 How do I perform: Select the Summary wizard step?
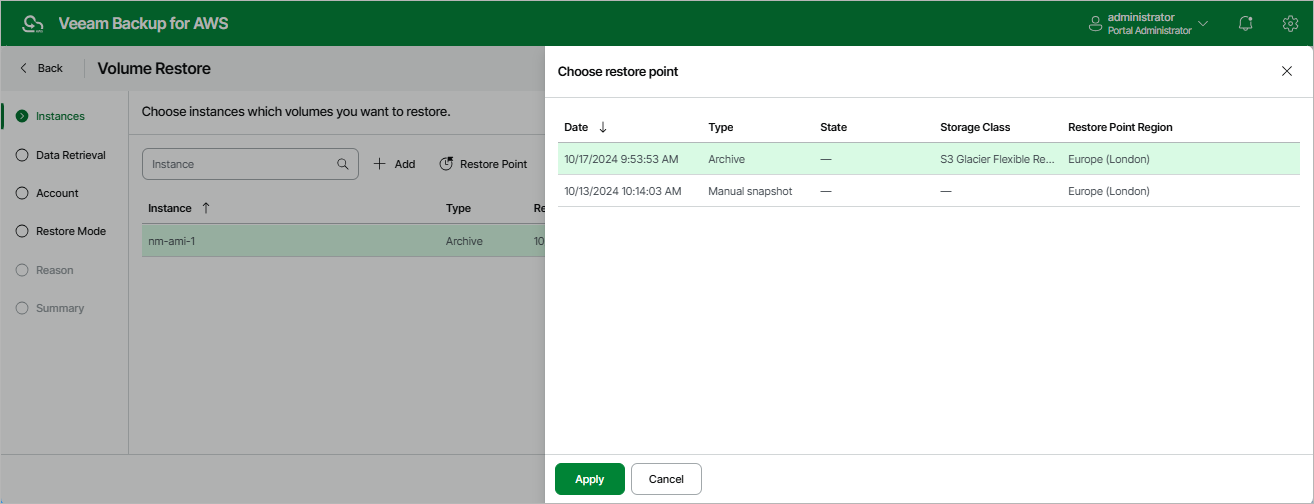pos(50,308)
